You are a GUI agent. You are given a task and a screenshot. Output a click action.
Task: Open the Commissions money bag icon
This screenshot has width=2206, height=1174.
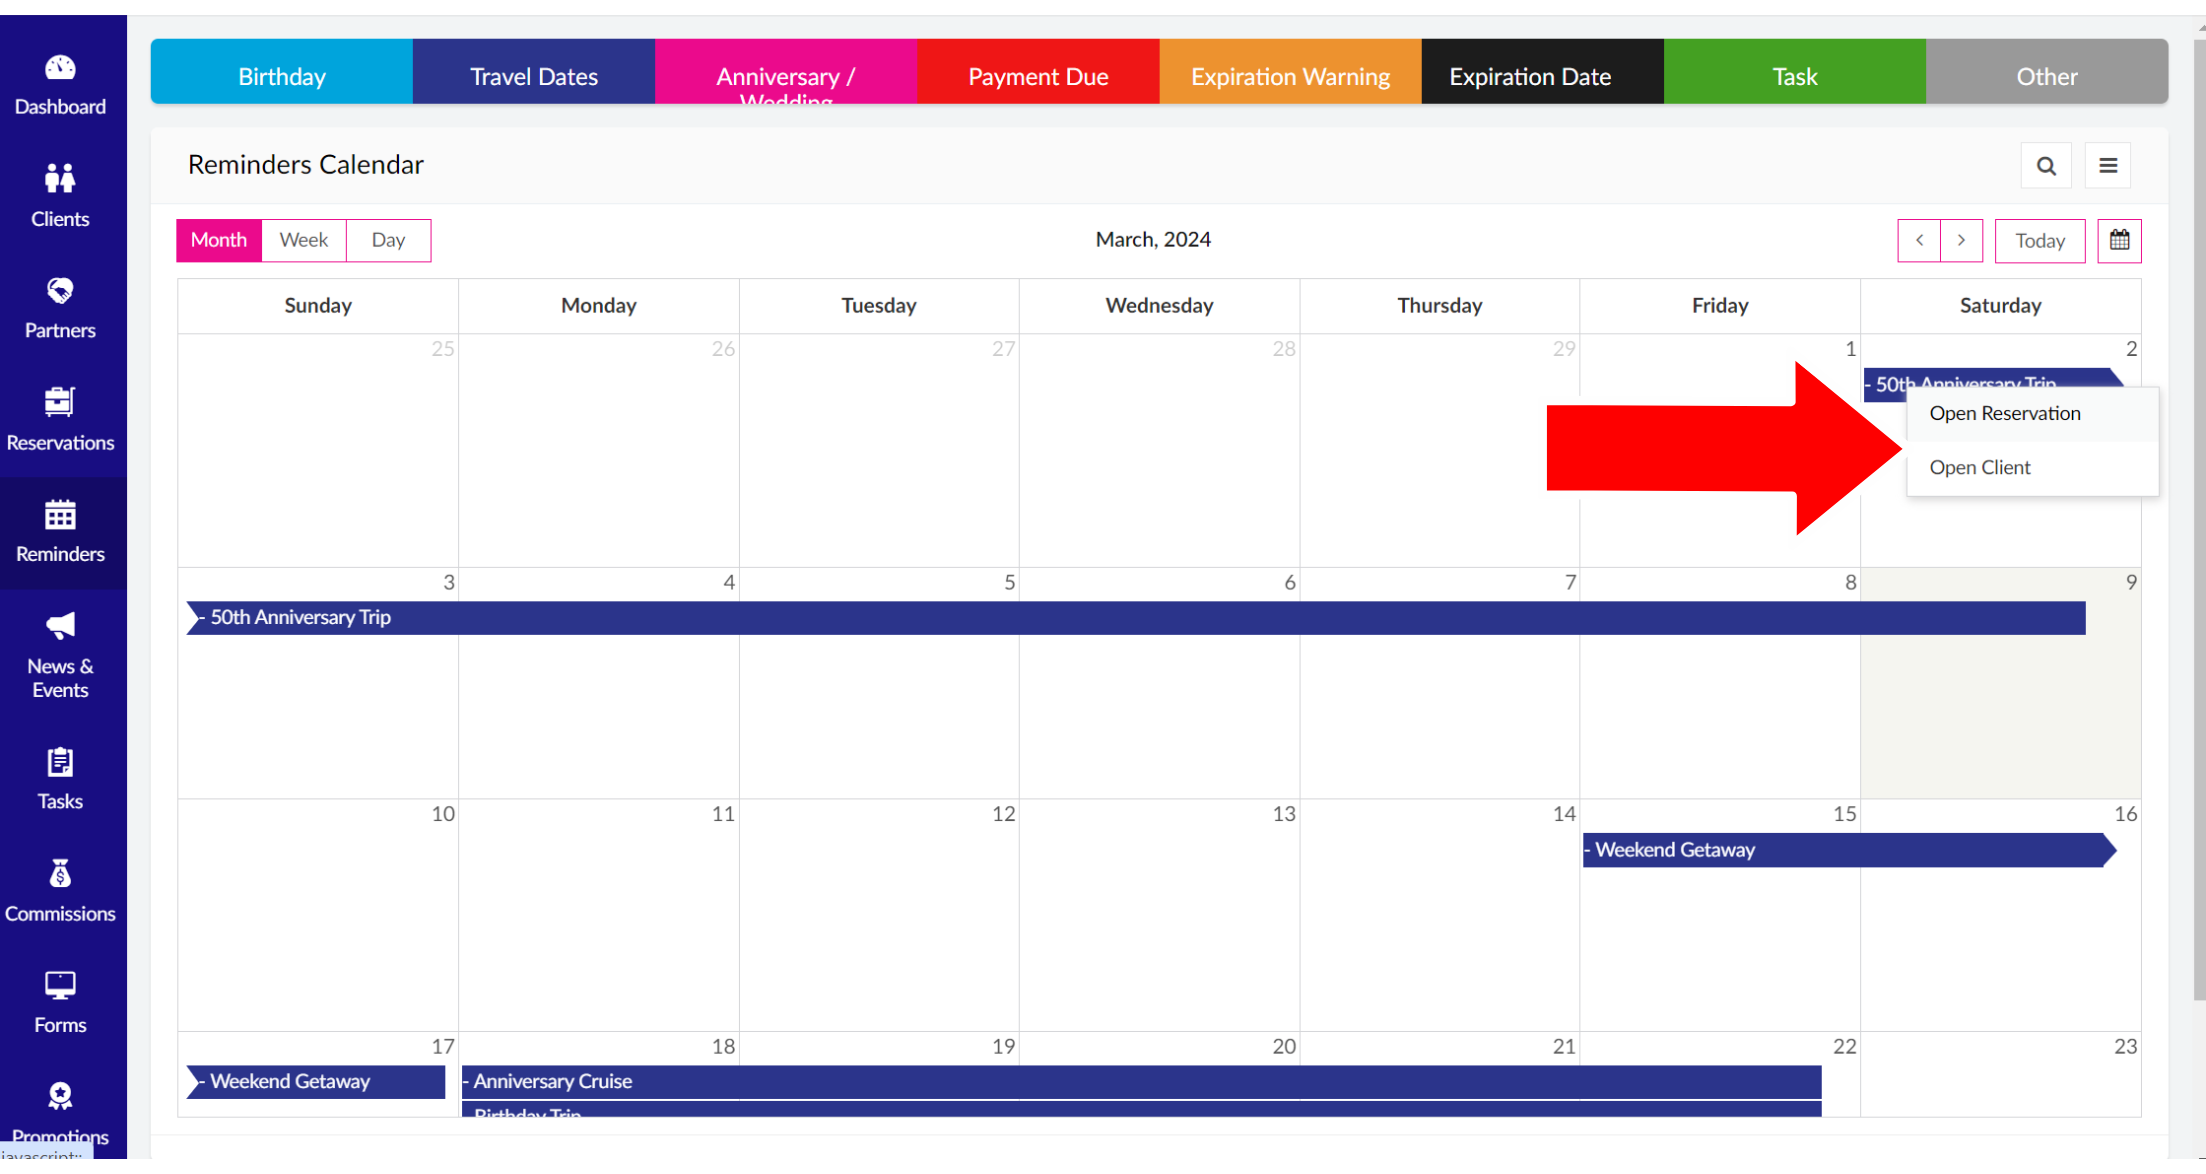tap(60, 875)
